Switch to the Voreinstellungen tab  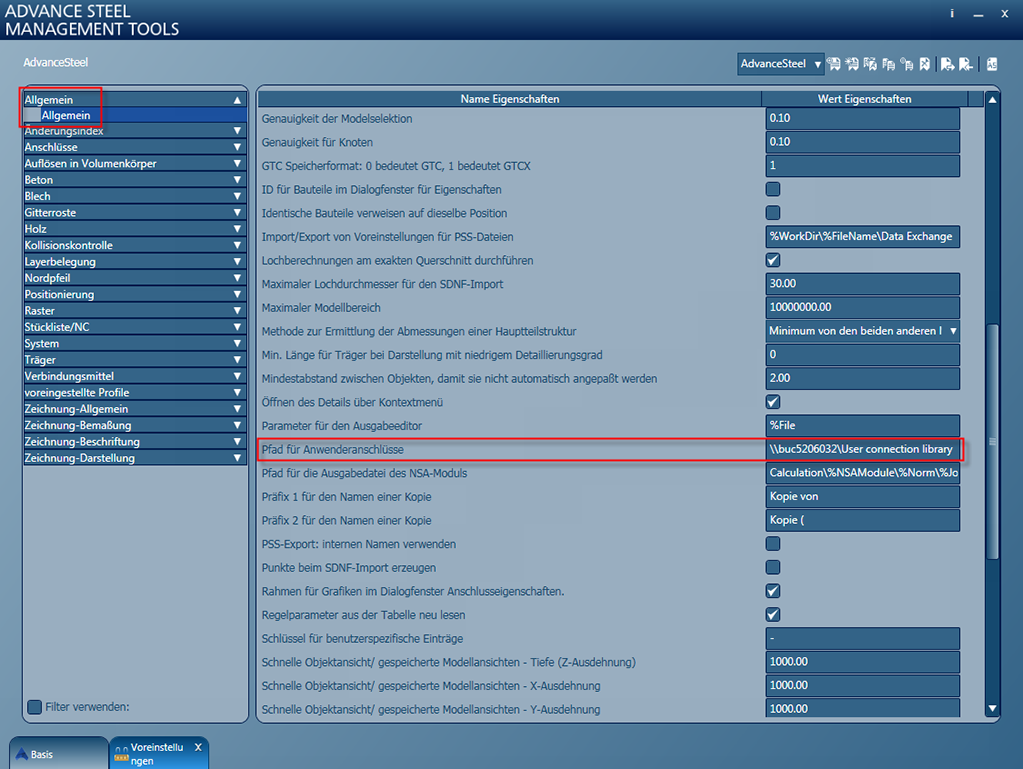[x=159, y=753]
